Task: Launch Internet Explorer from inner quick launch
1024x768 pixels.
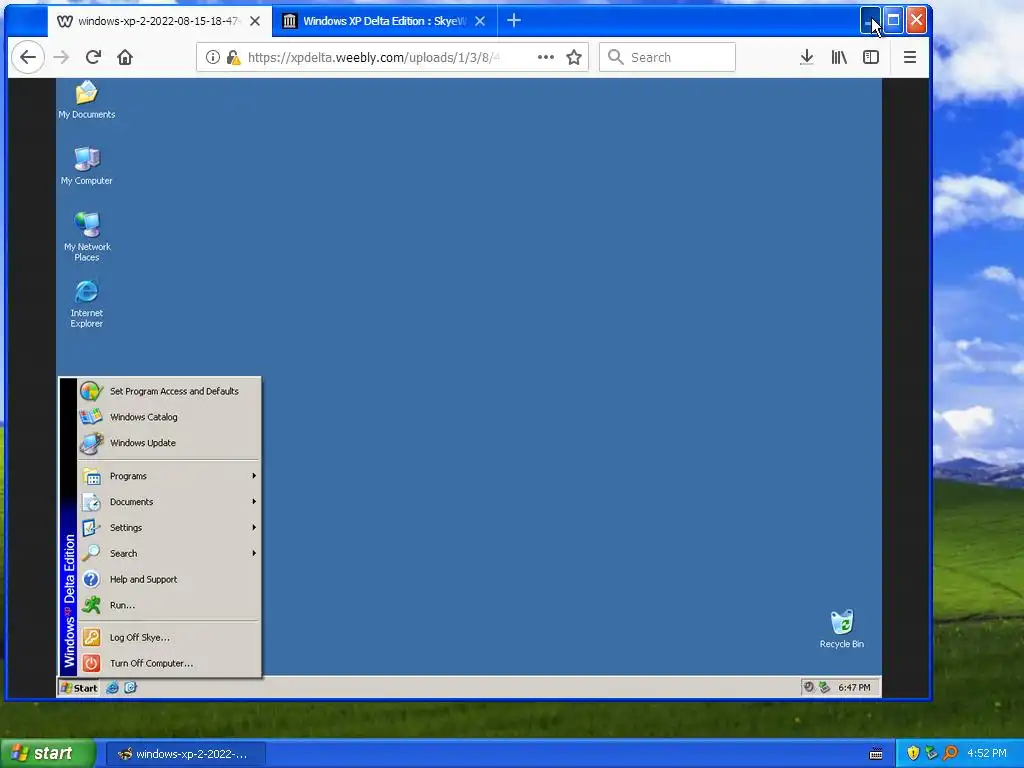Action: [112, 688]
